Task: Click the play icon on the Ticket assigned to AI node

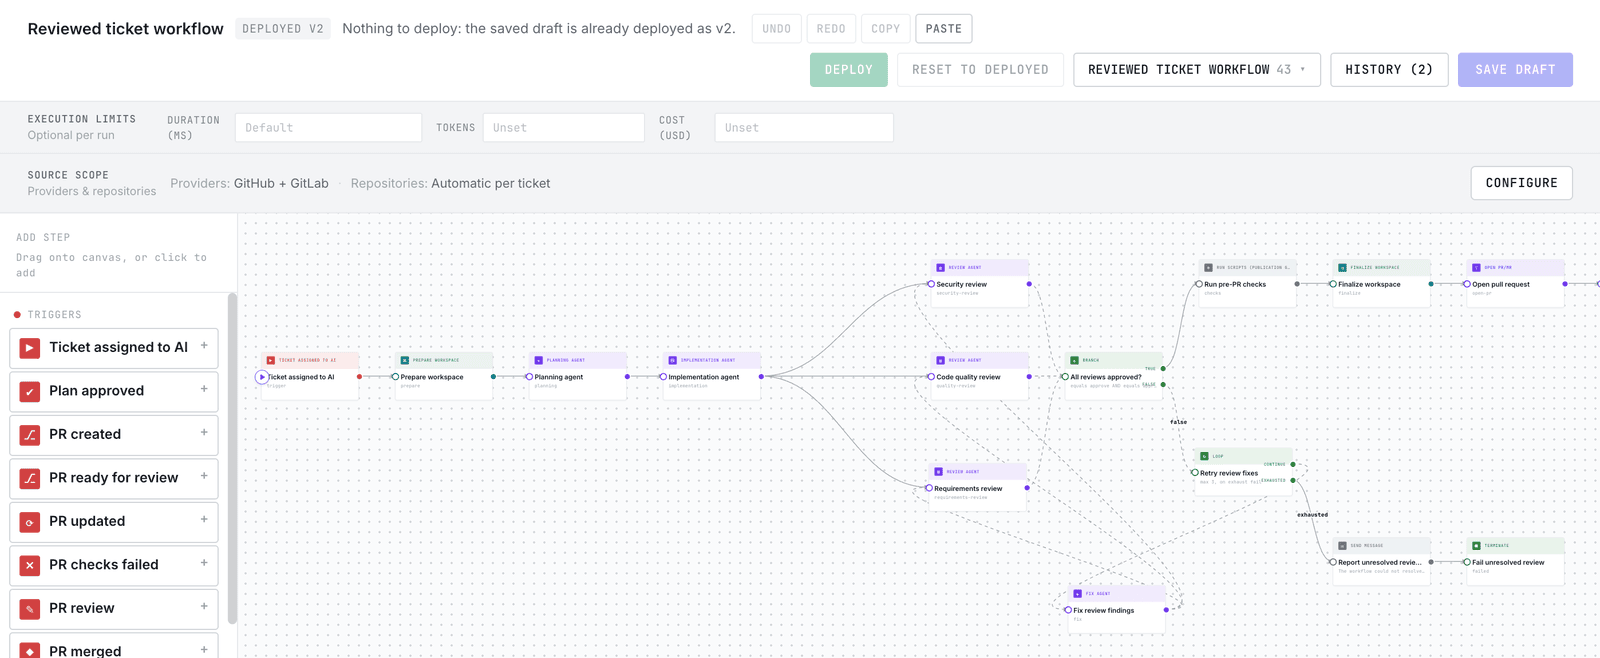Action: (x=262, y=377)
